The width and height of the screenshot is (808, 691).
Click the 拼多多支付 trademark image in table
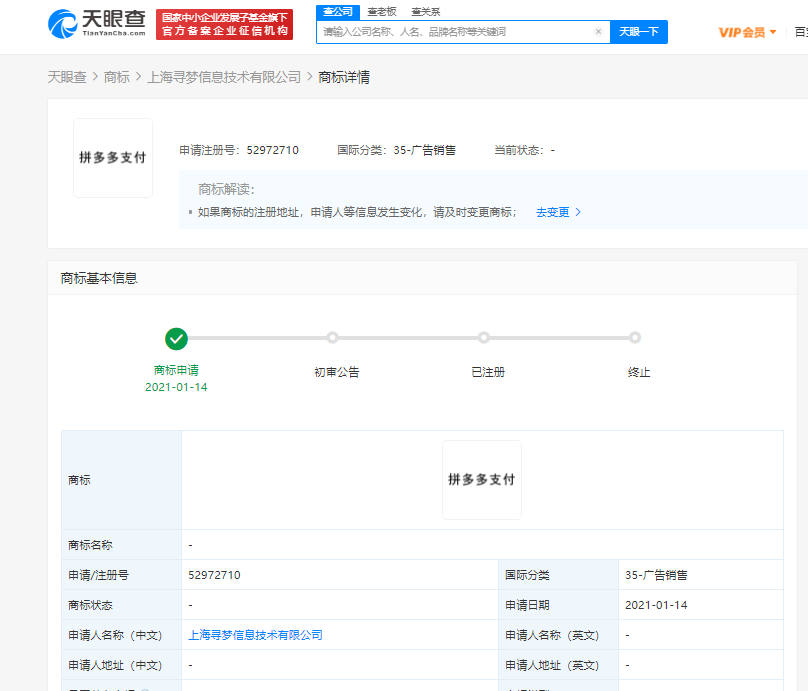[481, 480]
